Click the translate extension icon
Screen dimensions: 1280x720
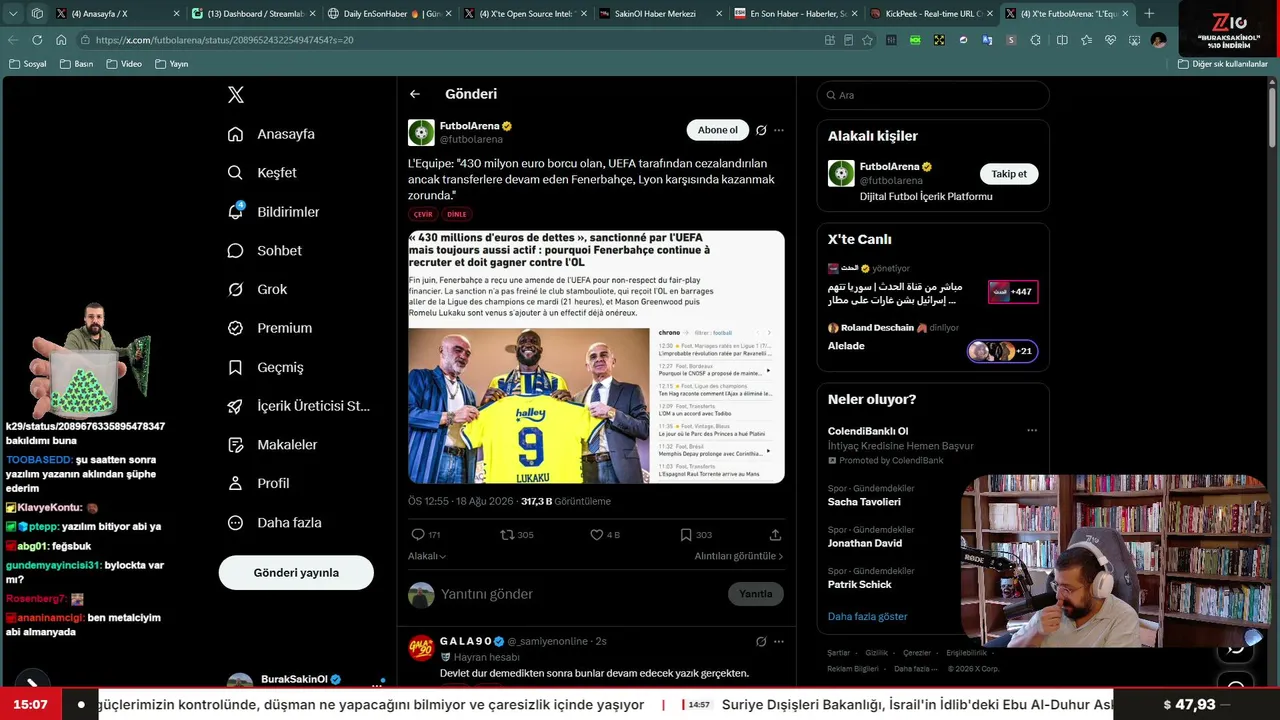[x=987, y=40]
